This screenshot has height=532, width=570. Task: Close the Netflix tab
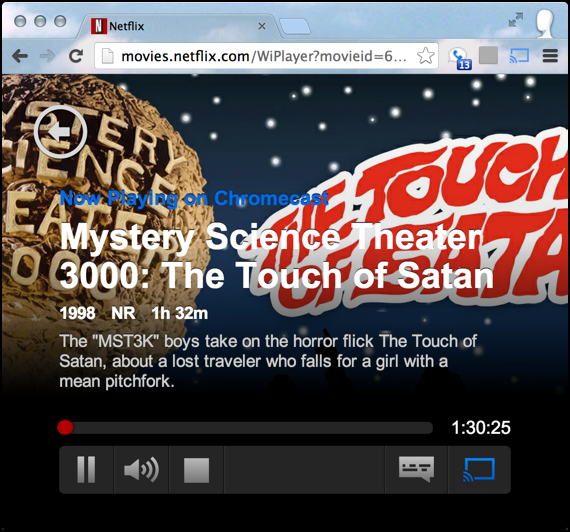262,26
